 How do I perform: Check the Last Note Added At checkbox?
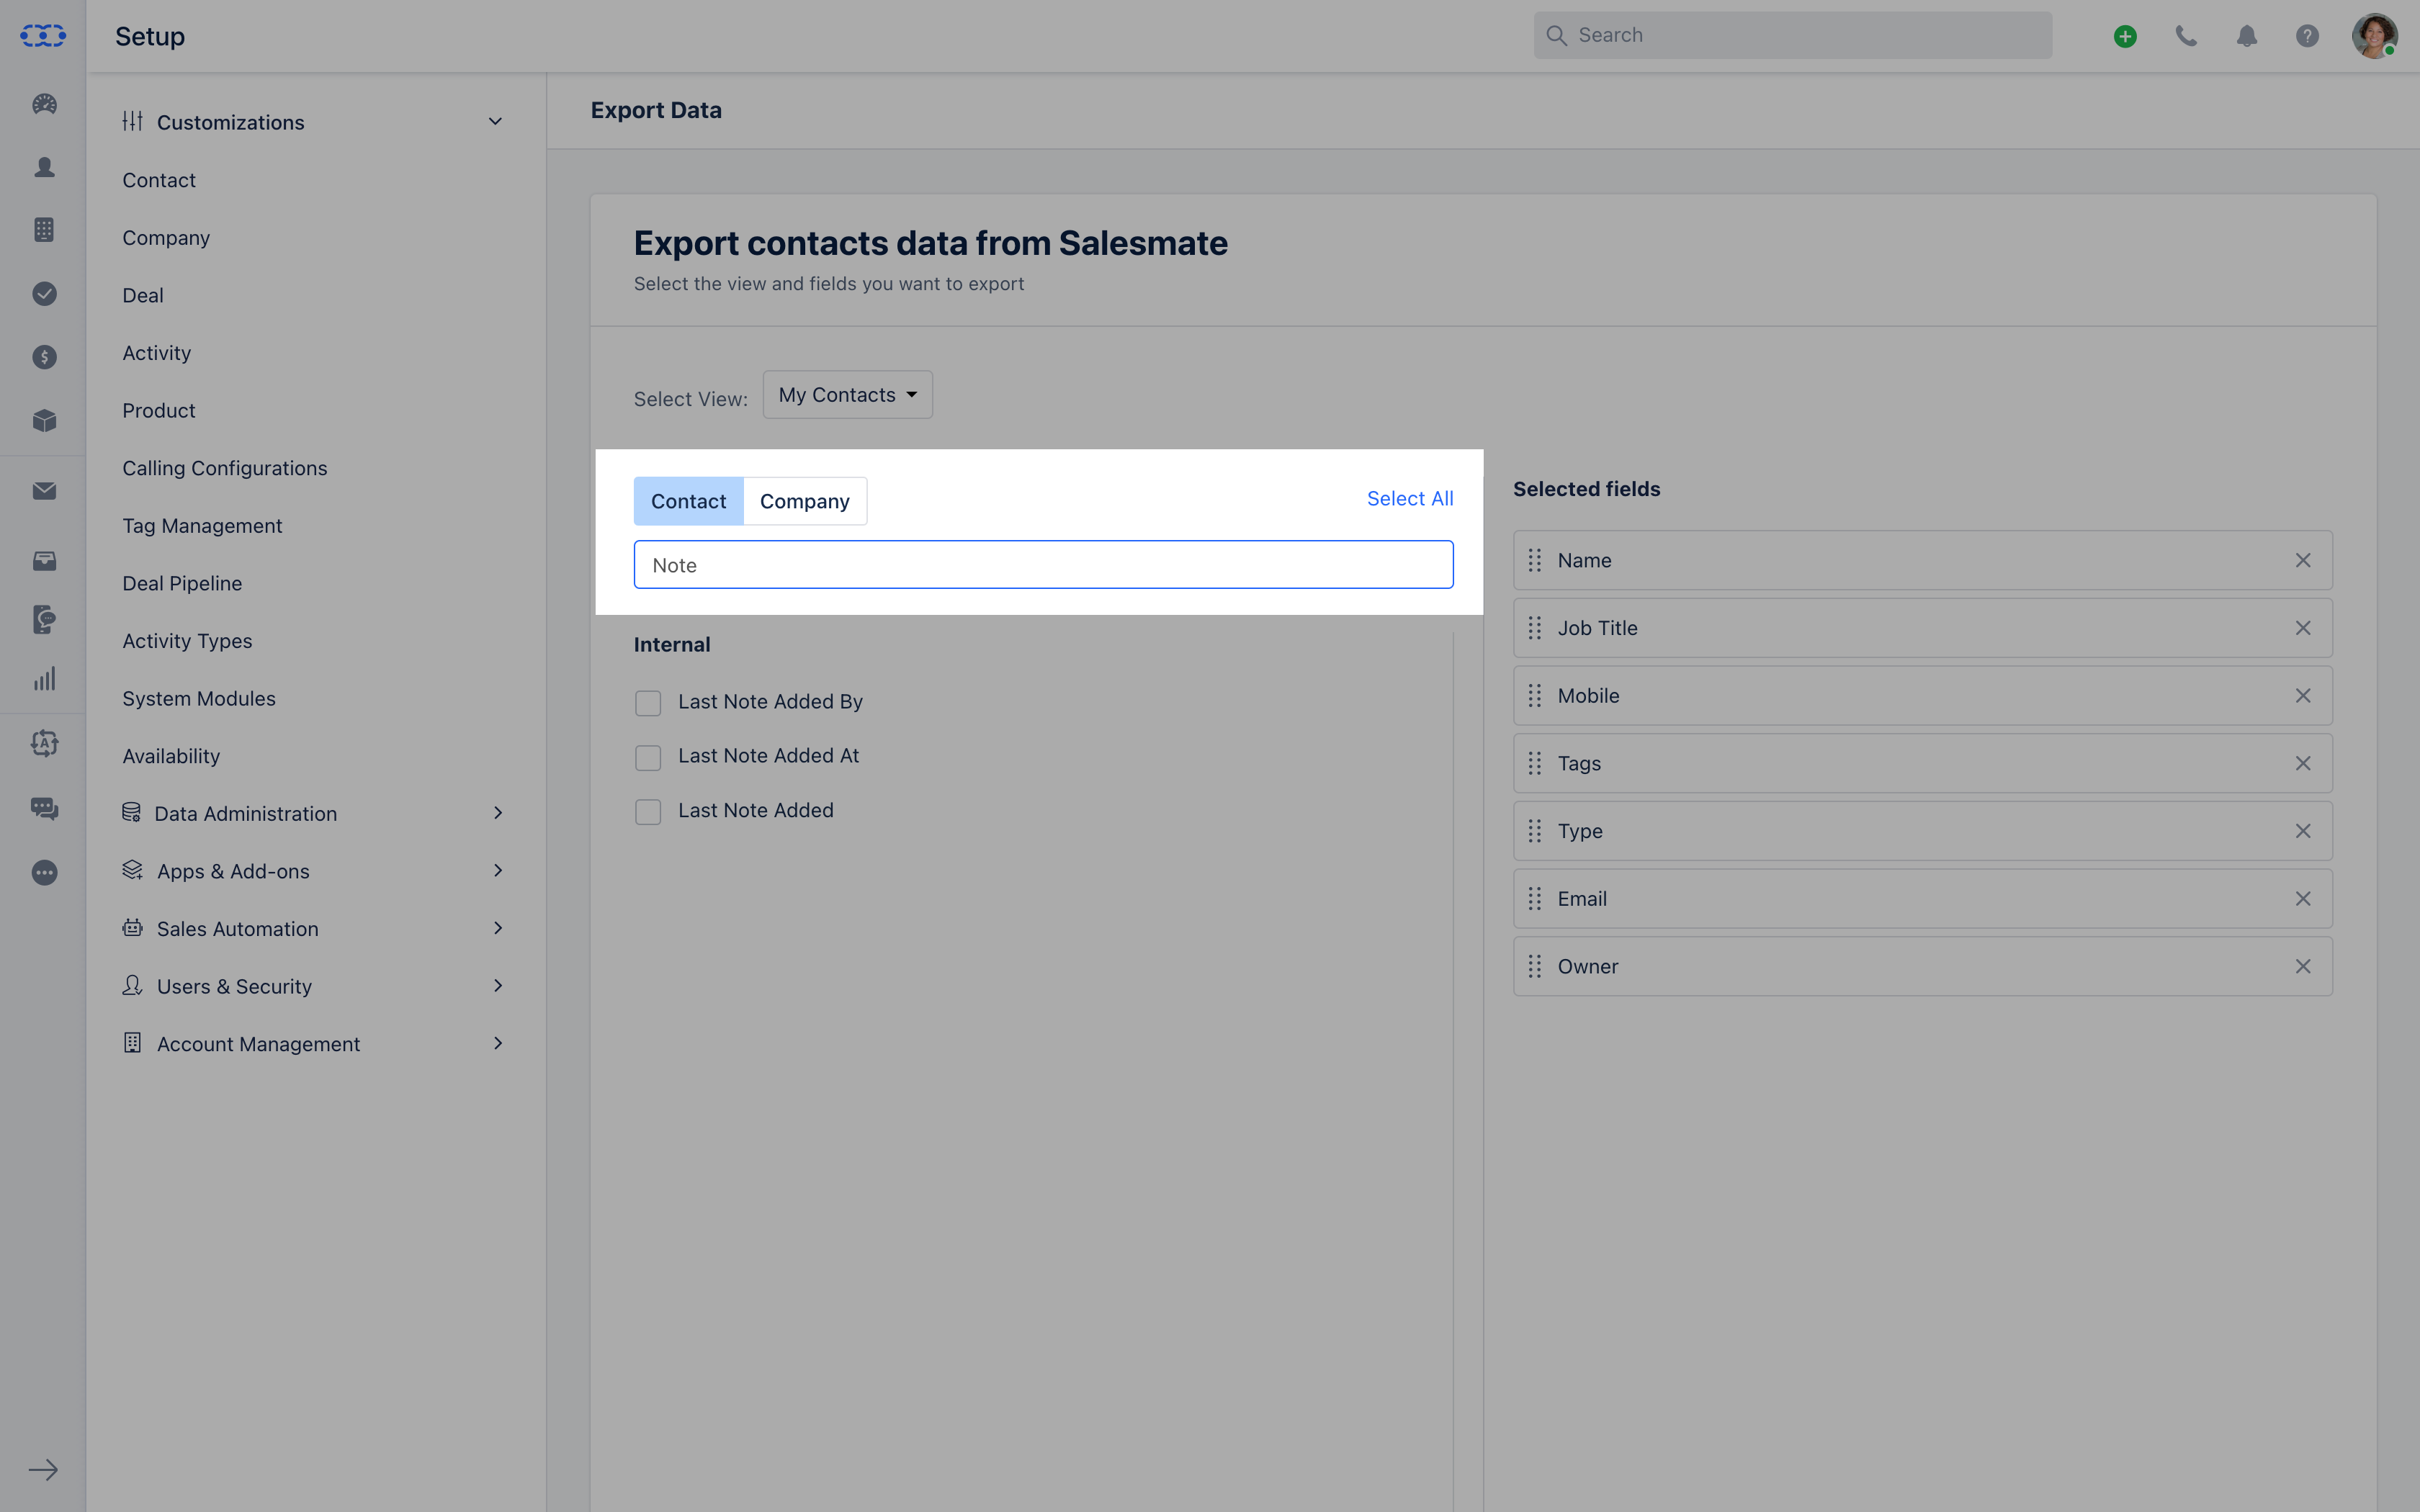click(x=648, y=758)
